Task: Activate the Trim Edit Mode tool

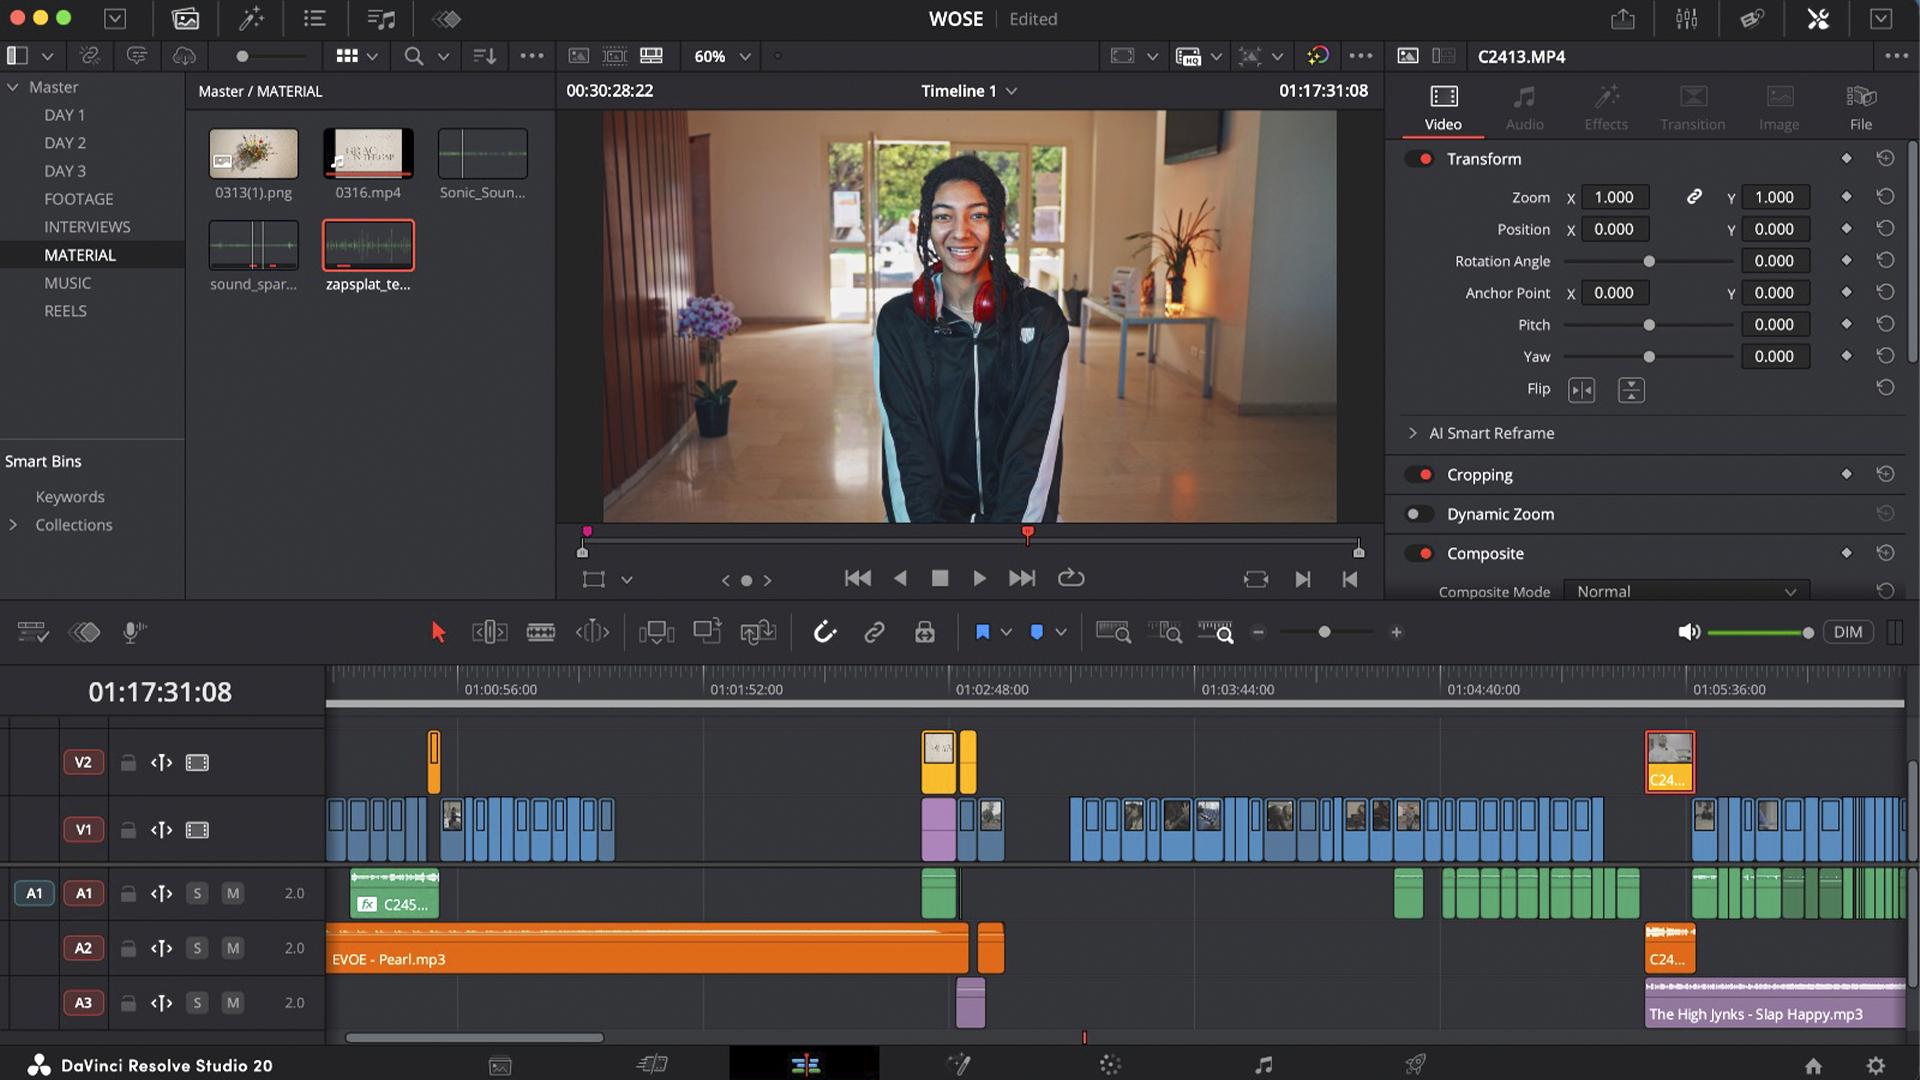Action: 489,632
